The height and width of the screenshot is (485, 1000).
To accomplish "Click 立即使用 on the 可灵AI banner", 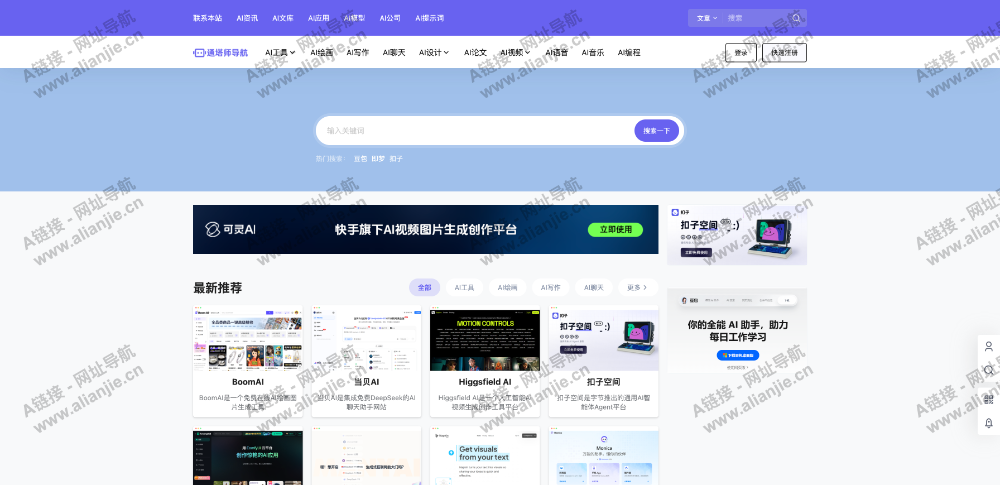I will click(615, 230).
